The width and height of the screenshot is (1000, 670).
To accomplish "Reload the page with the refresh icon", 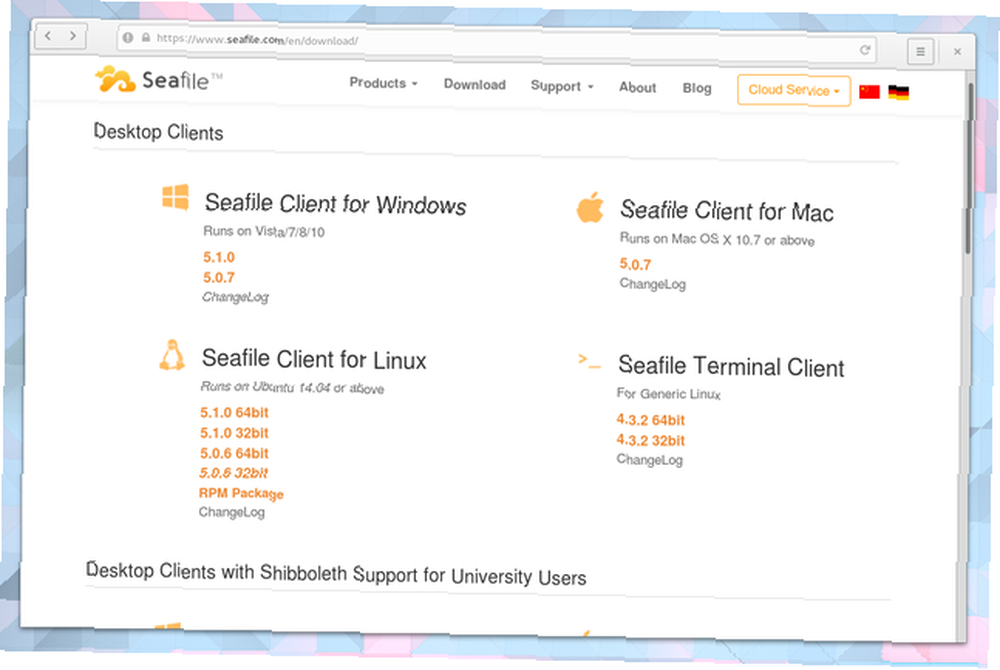I will [x=865, y=50].
